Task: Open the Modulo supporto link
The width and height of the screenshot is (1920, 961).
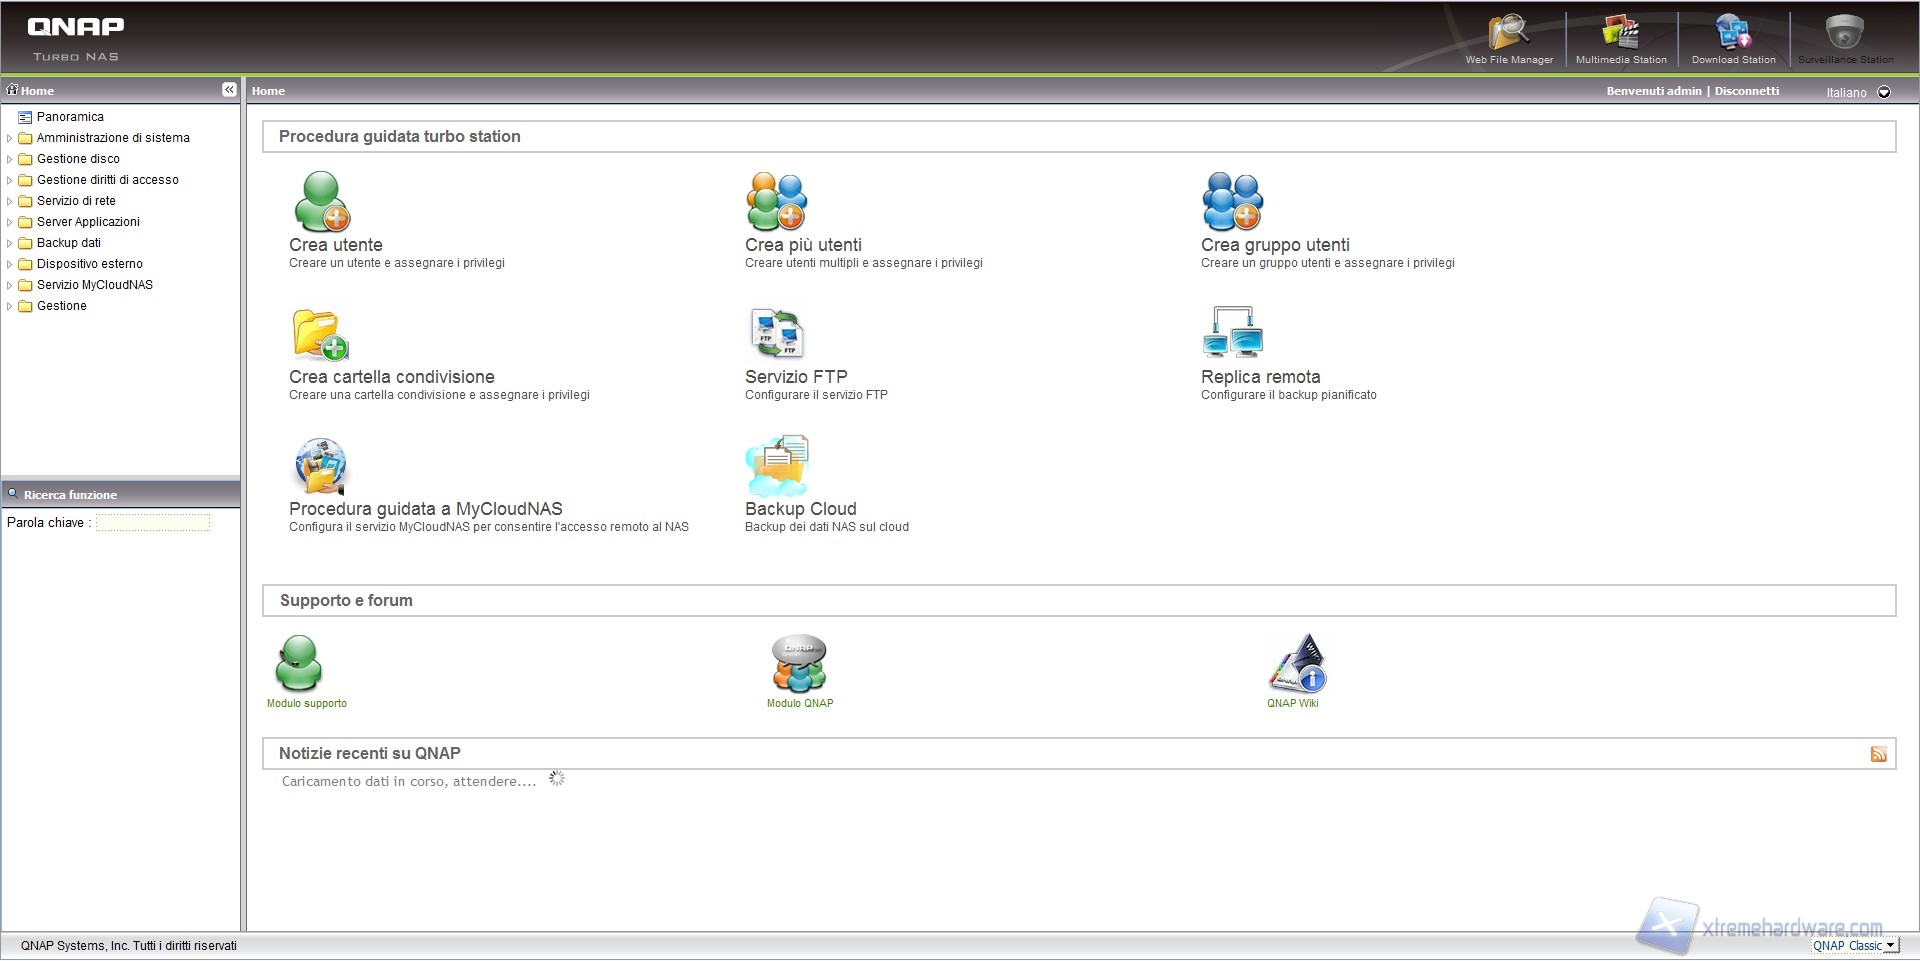Action: (x=306, y=703)
